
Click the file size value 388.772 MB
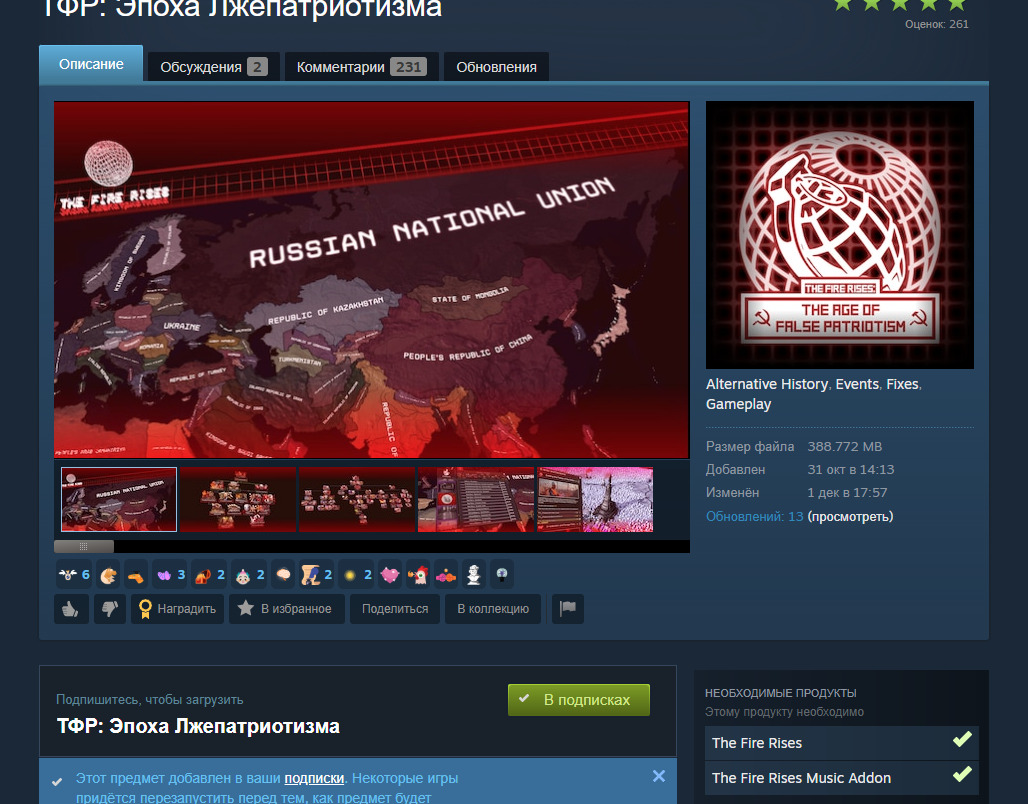(844, 447)
